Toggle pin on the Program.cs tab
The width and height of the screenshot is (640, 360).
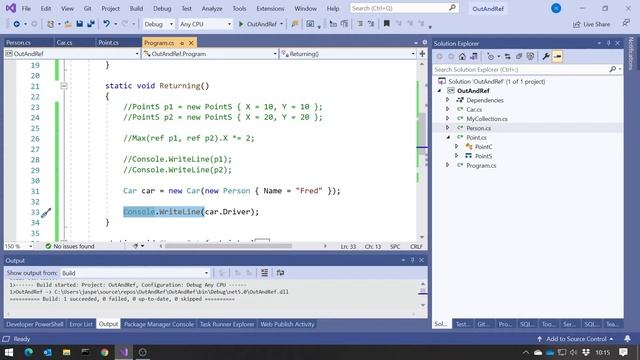[182, 43]
